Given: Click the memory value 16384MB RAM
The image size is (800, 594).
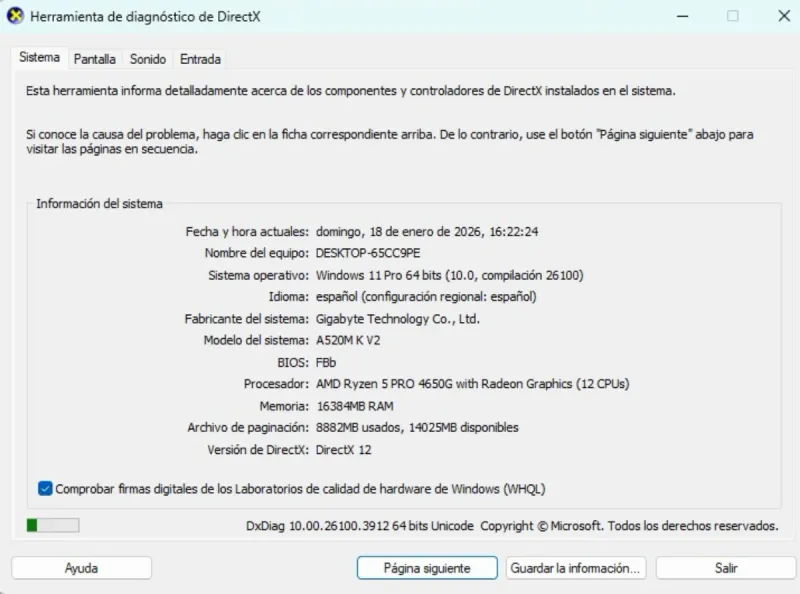Looking at the screenshot, I should 355,406.
